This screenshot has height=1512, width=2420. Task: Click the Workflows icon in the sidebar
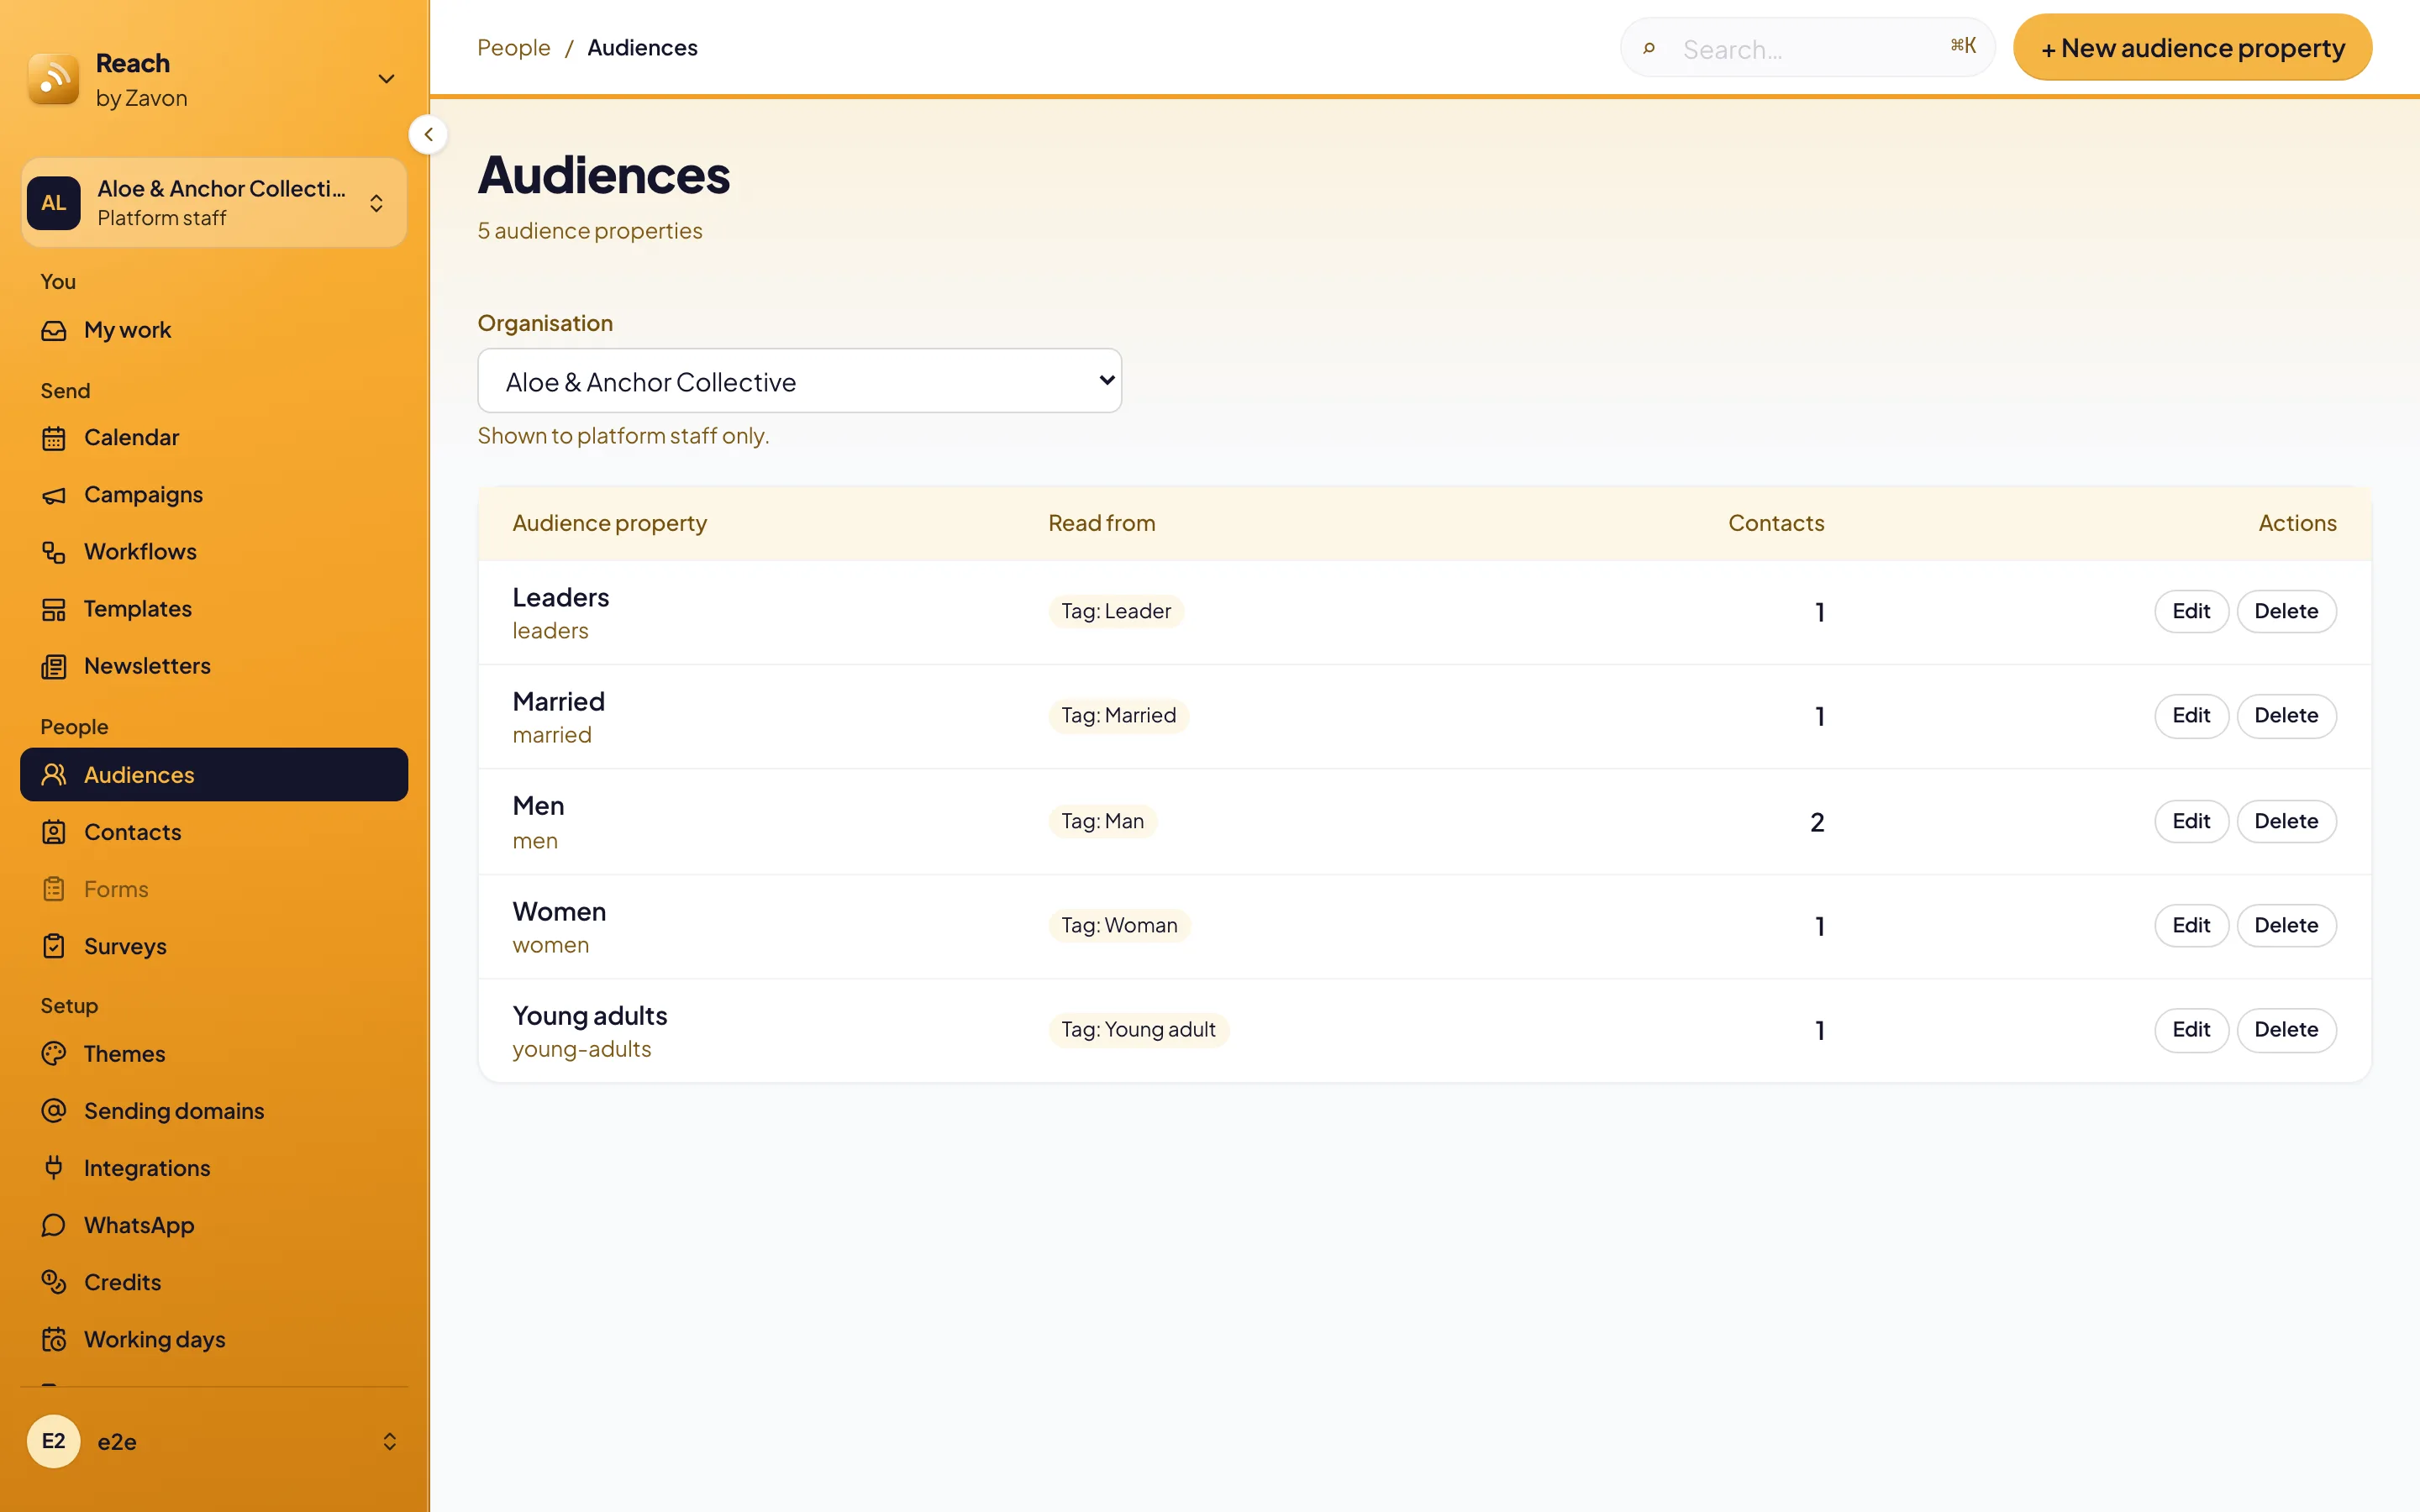pyautogui.click(x=54, y=552)
